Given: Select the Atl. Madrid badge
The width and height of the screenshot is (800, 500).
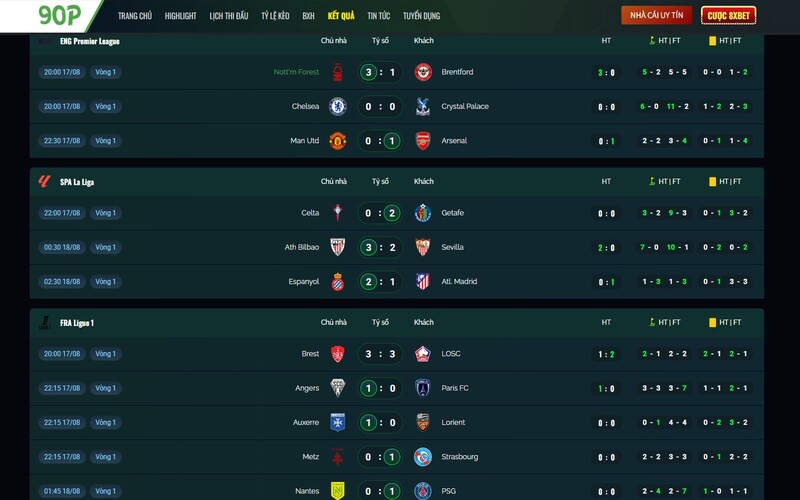Looking at the screenshot, I should click(423, 282).
